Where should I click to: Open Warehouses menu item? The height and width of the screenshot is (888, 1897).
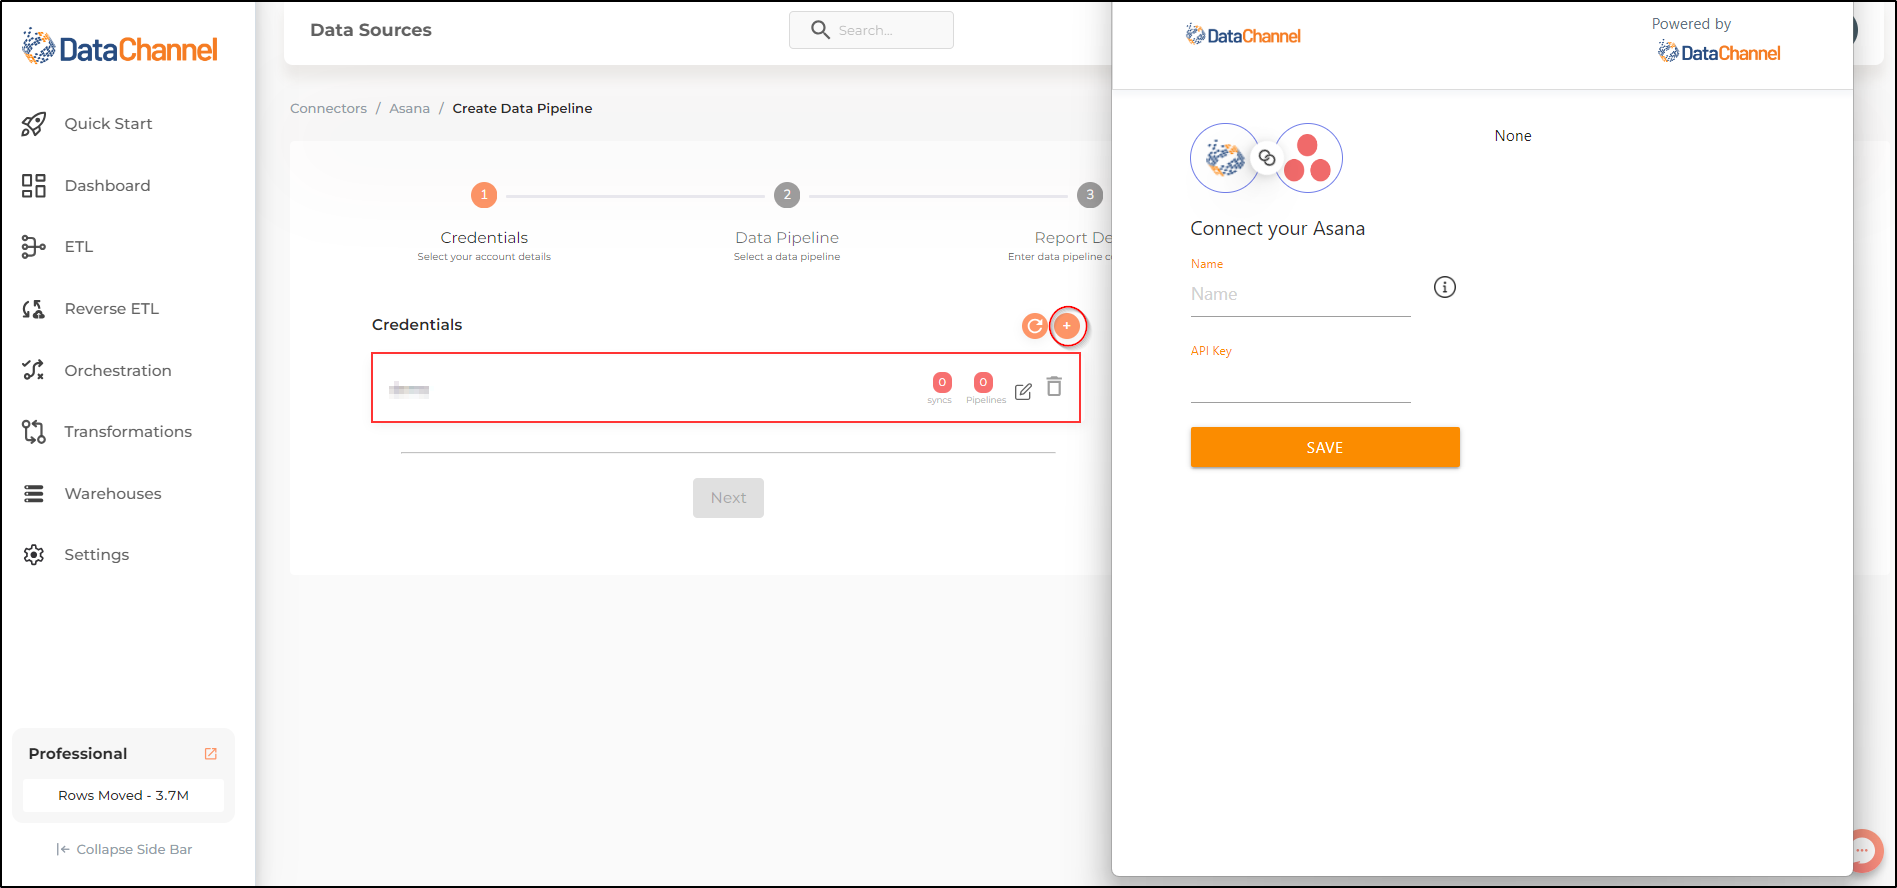click(113, 494)
